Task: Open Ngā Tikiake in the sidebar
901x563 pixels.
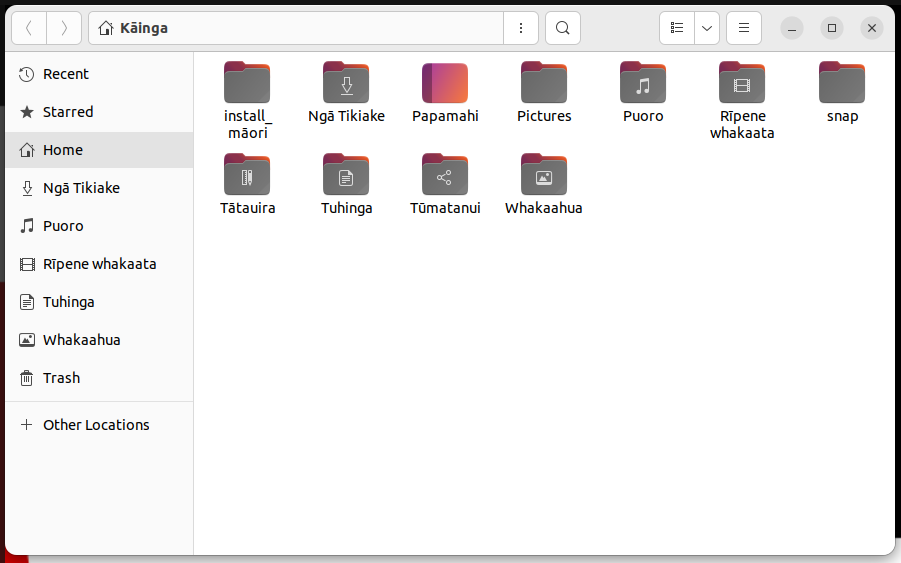Action: [99, 188]
